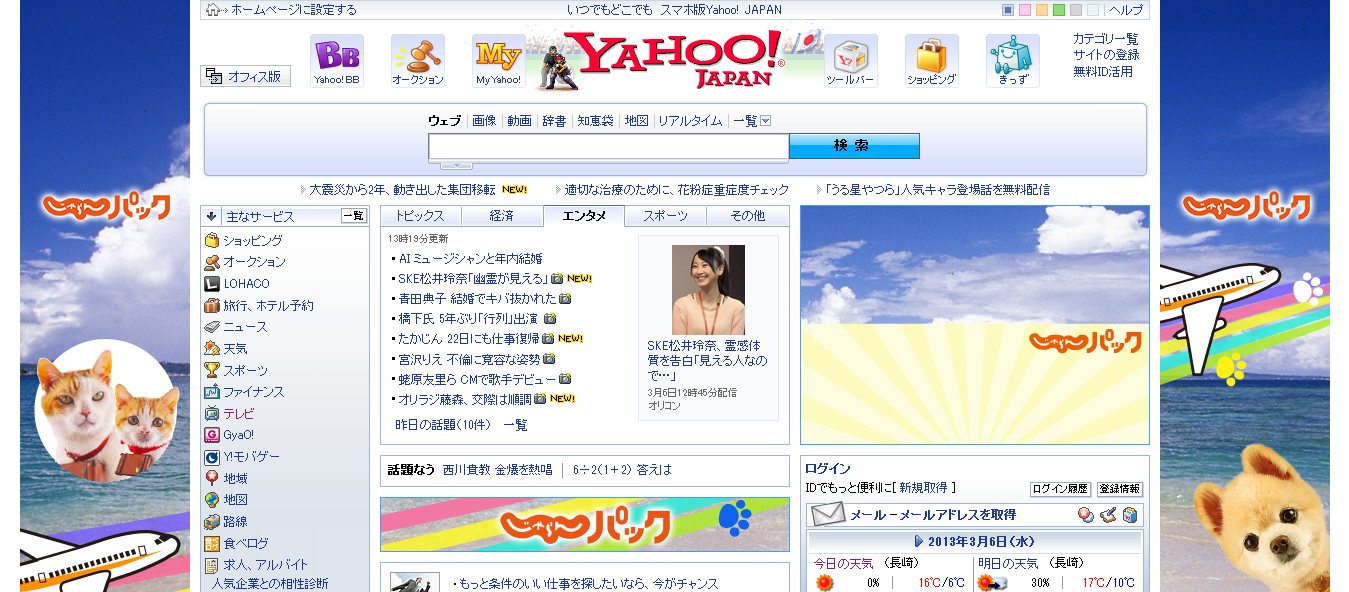Open the Yahoo! BB icon
The width and height of the screenshot is (1349, 592).
coord(337,61)
